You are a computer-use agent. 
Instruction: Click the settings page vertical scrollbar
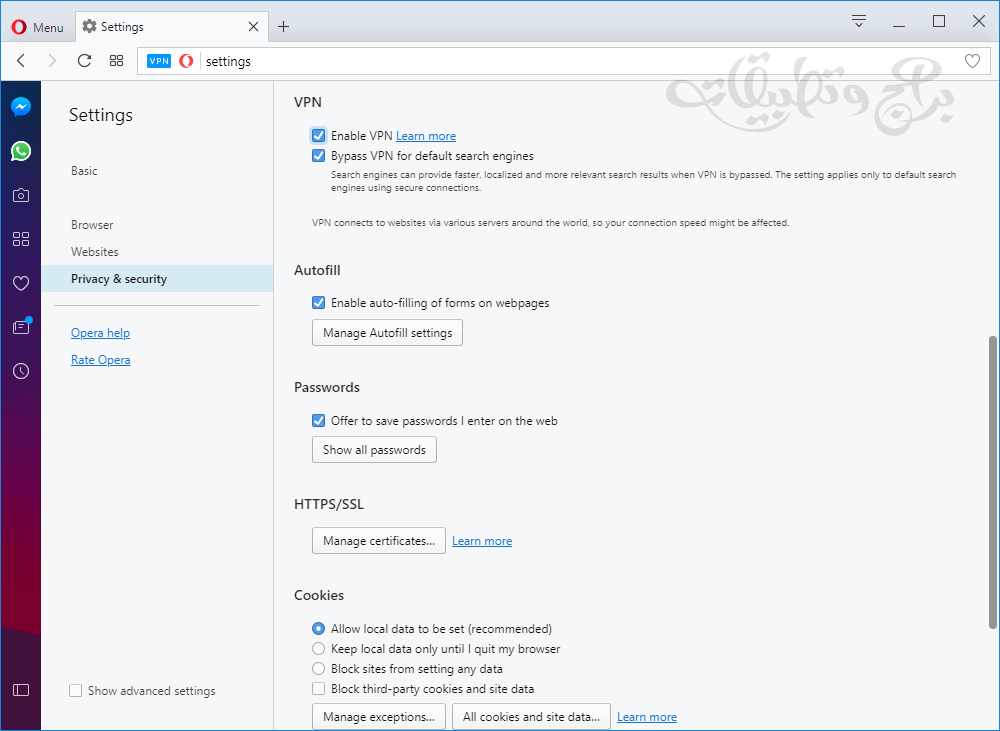pos(992,480)
